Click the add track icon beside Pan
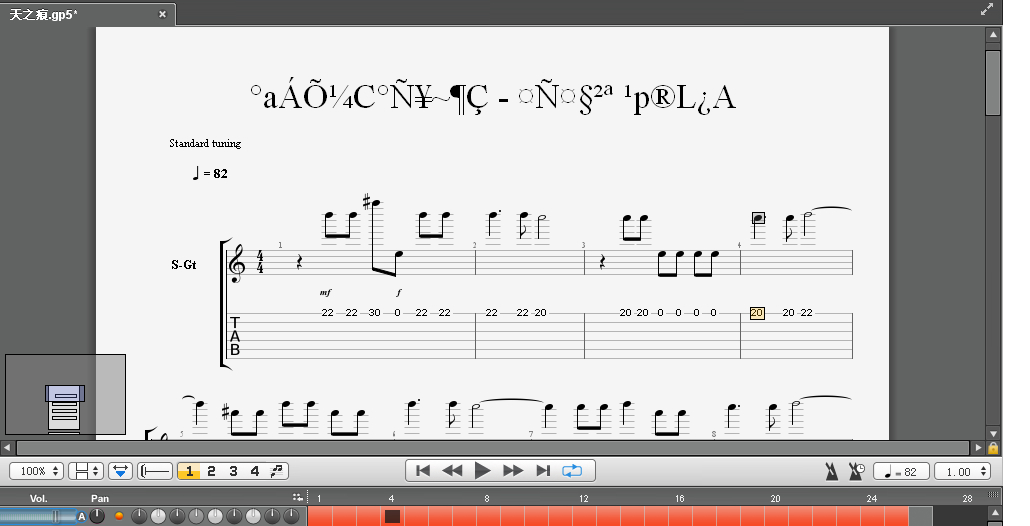1030x526 pixels. point(298,498)
